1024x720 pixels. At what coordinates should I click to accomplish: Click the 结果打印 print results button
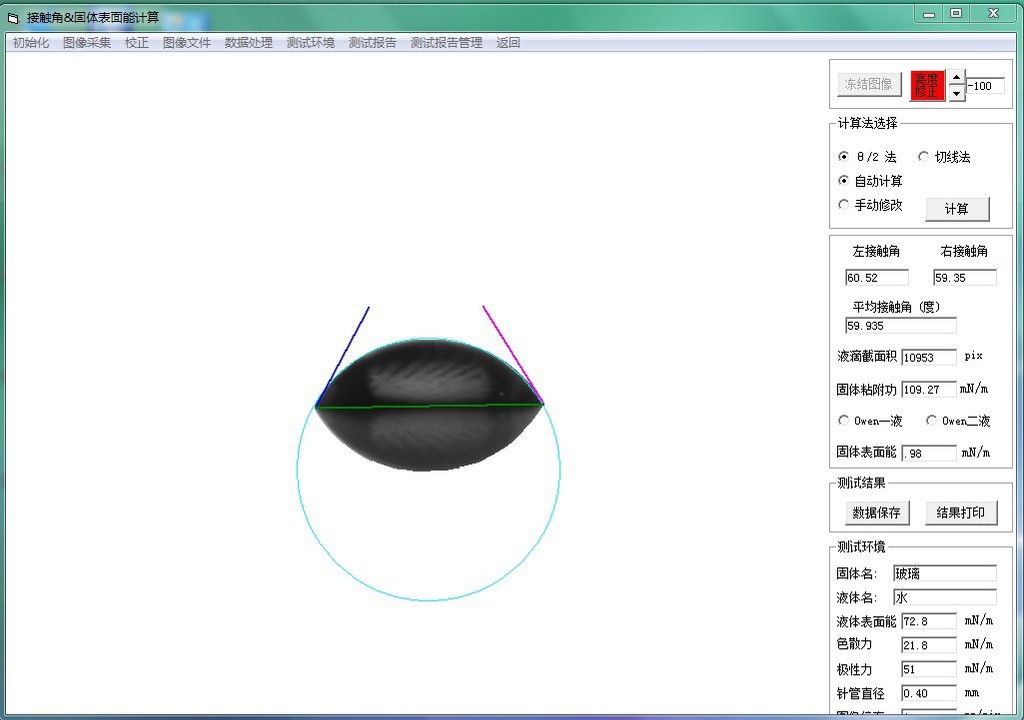point(961,513)
